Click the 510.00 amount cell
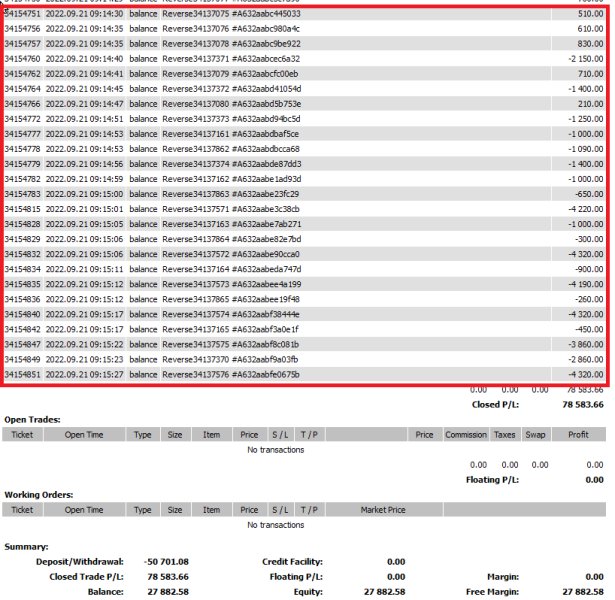This screenshot has height=600, width=615. click(590, 14)
